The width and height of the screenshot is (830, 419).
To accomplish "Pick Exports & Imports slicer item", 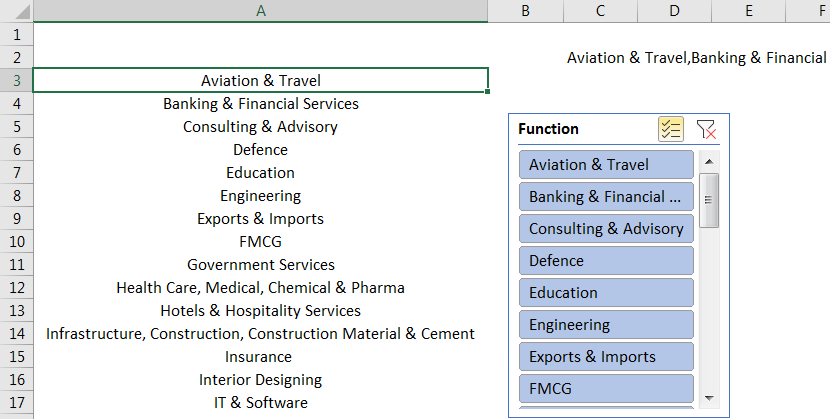I will 606,357.
